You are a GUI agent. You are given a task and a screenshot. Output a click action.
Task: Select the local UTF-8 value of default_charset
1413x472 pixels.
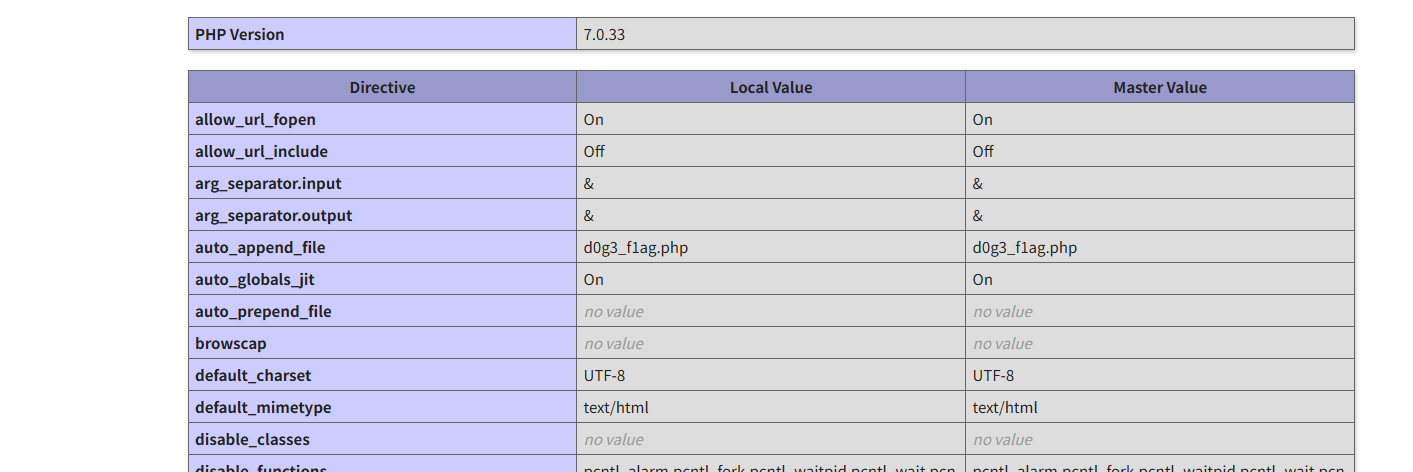click(x=605, y=375)
